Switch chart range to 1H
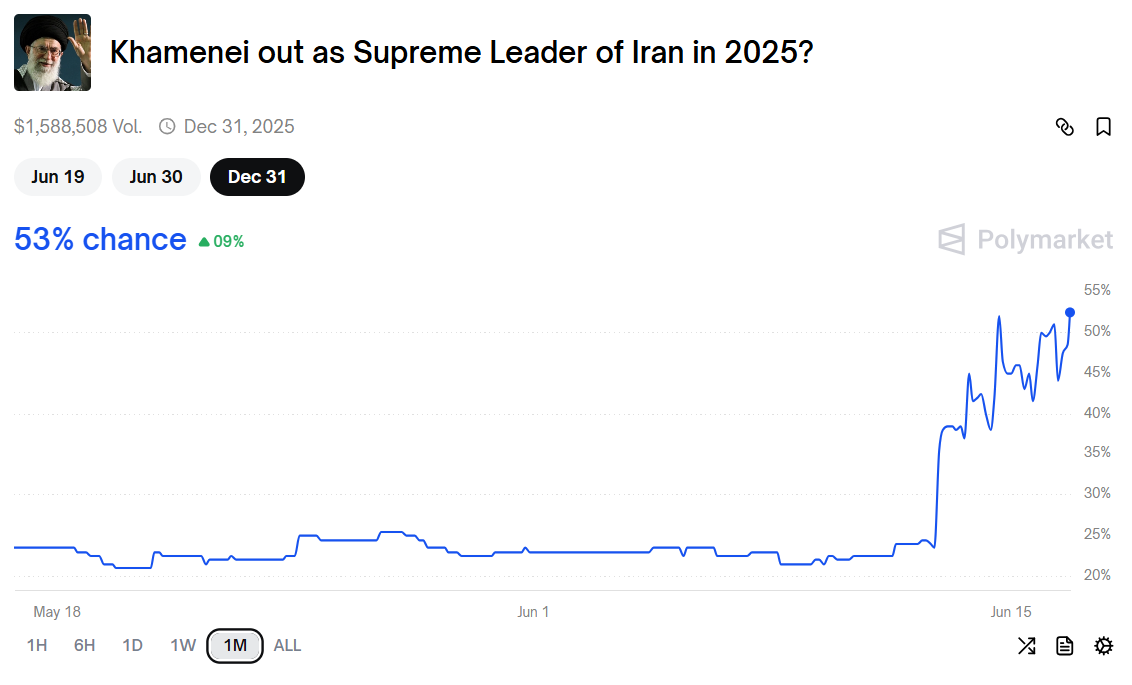This screenshot has width=1132, height=685. point(37,645)
